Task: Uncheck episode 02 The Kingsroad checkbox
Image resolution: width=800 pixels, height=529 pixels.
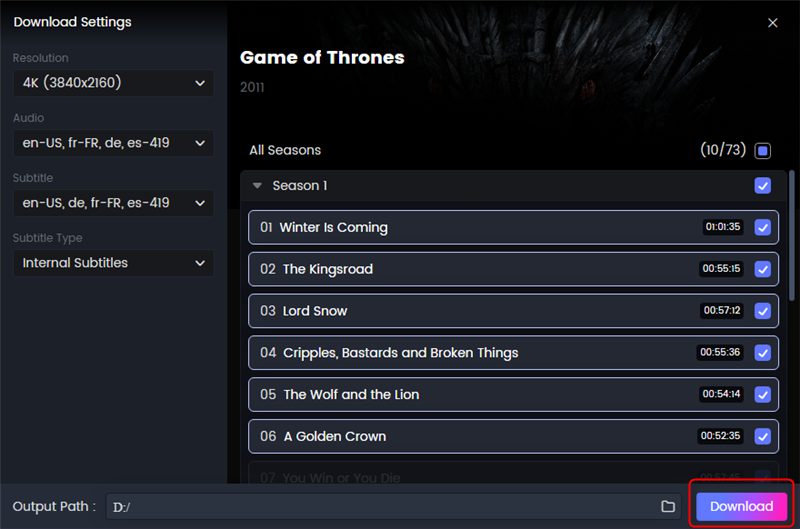Action: tap(763, 269)
